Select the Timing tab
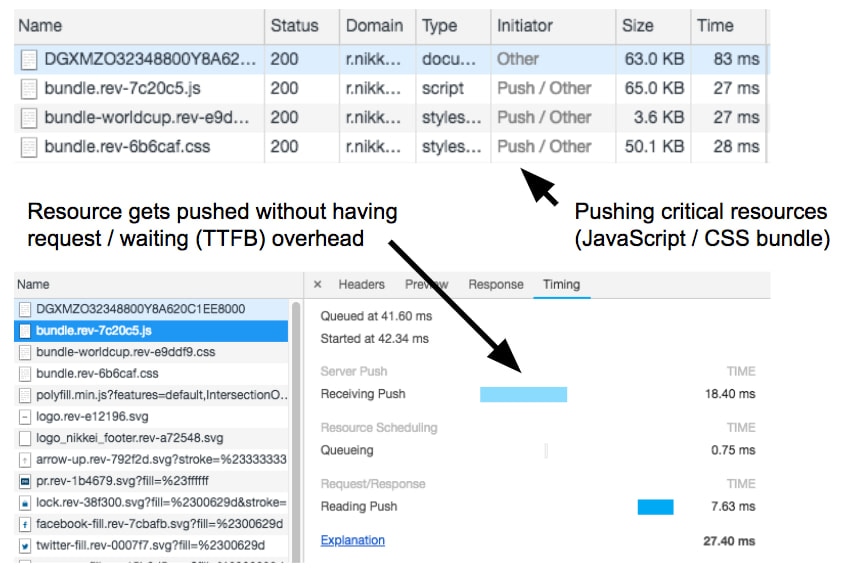 (561, 285)
